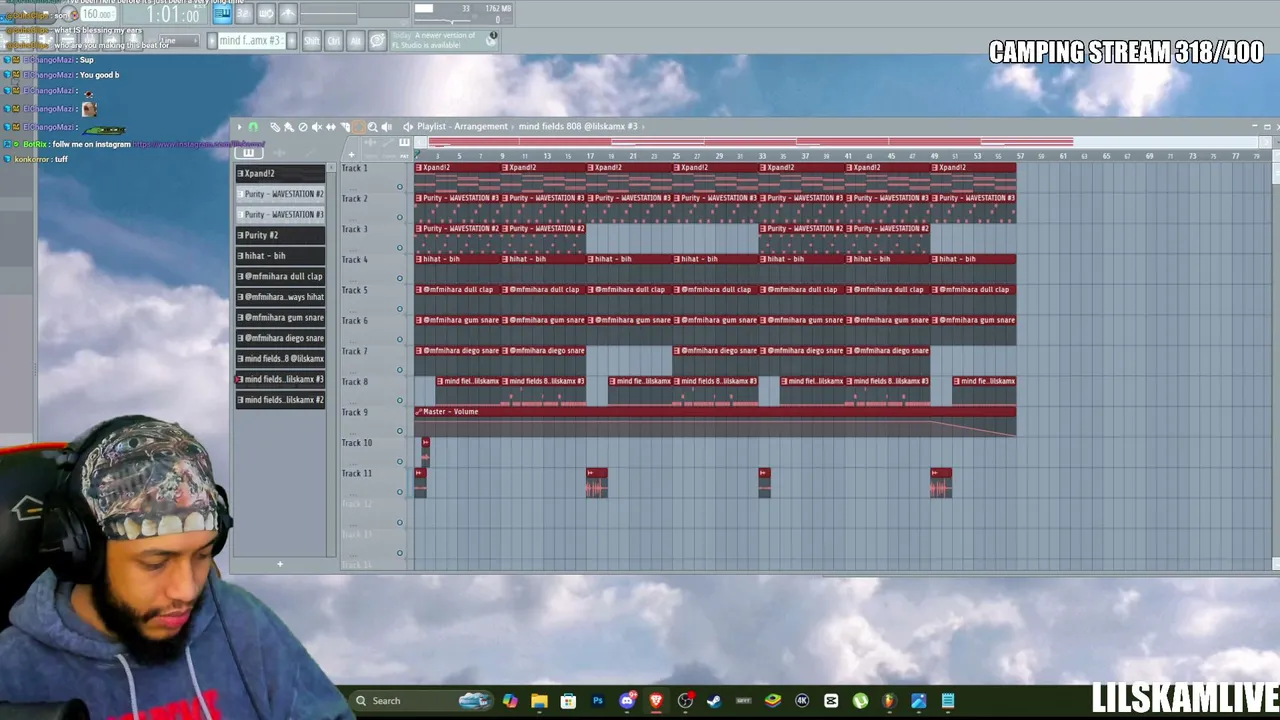
Task: Toggle mute on Track 11
Action: pos(400,492)
